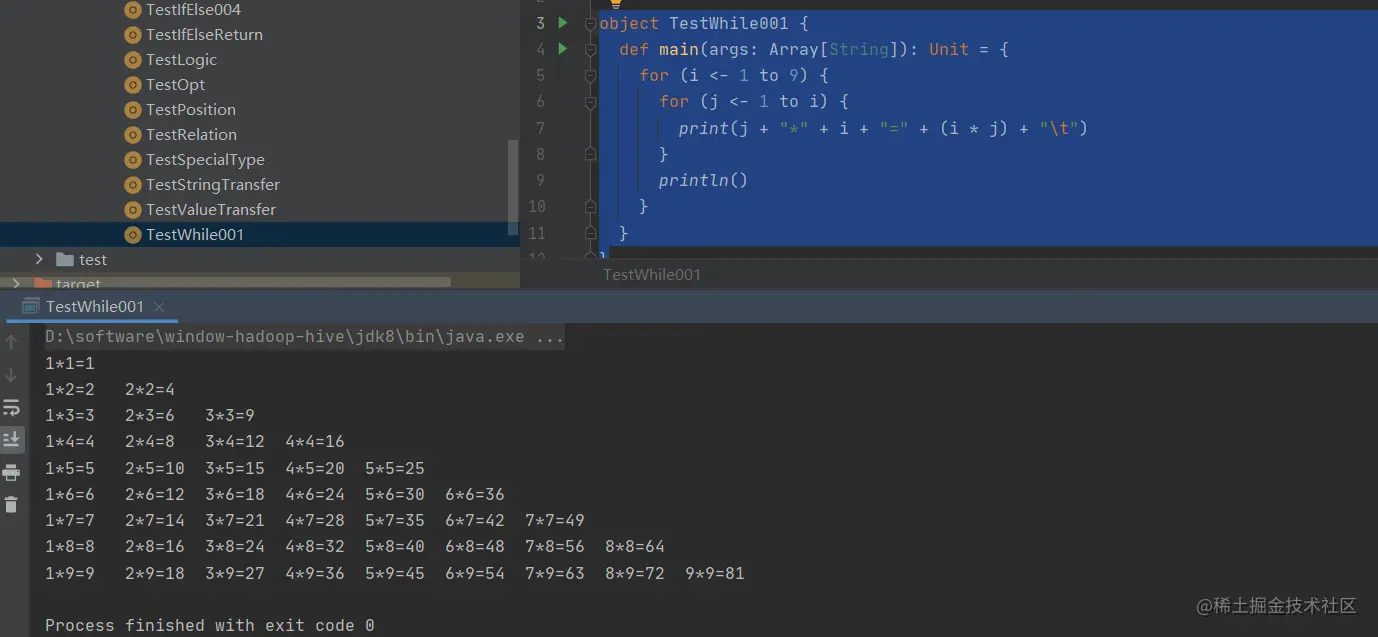Select TestWhile001 in project tree
The height and width of the screenshot is (637, 1378).
coord(195,235)
